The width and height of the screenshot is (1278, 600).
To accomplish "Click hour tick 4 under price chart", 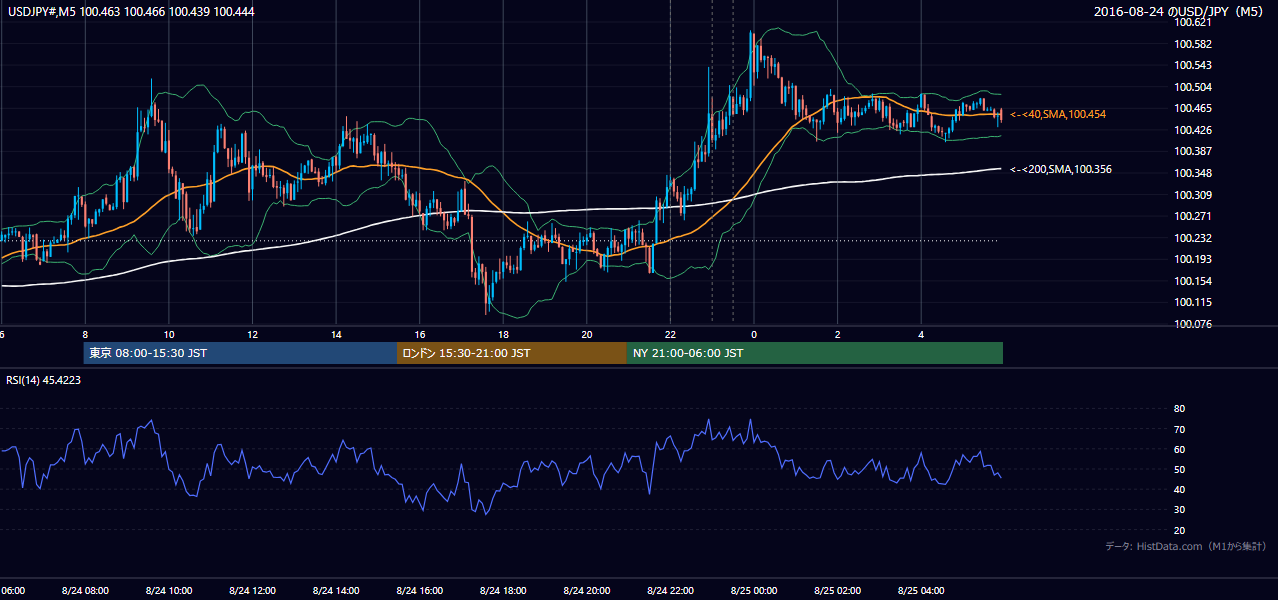I will pyautogui.click(x=921, y=334).
